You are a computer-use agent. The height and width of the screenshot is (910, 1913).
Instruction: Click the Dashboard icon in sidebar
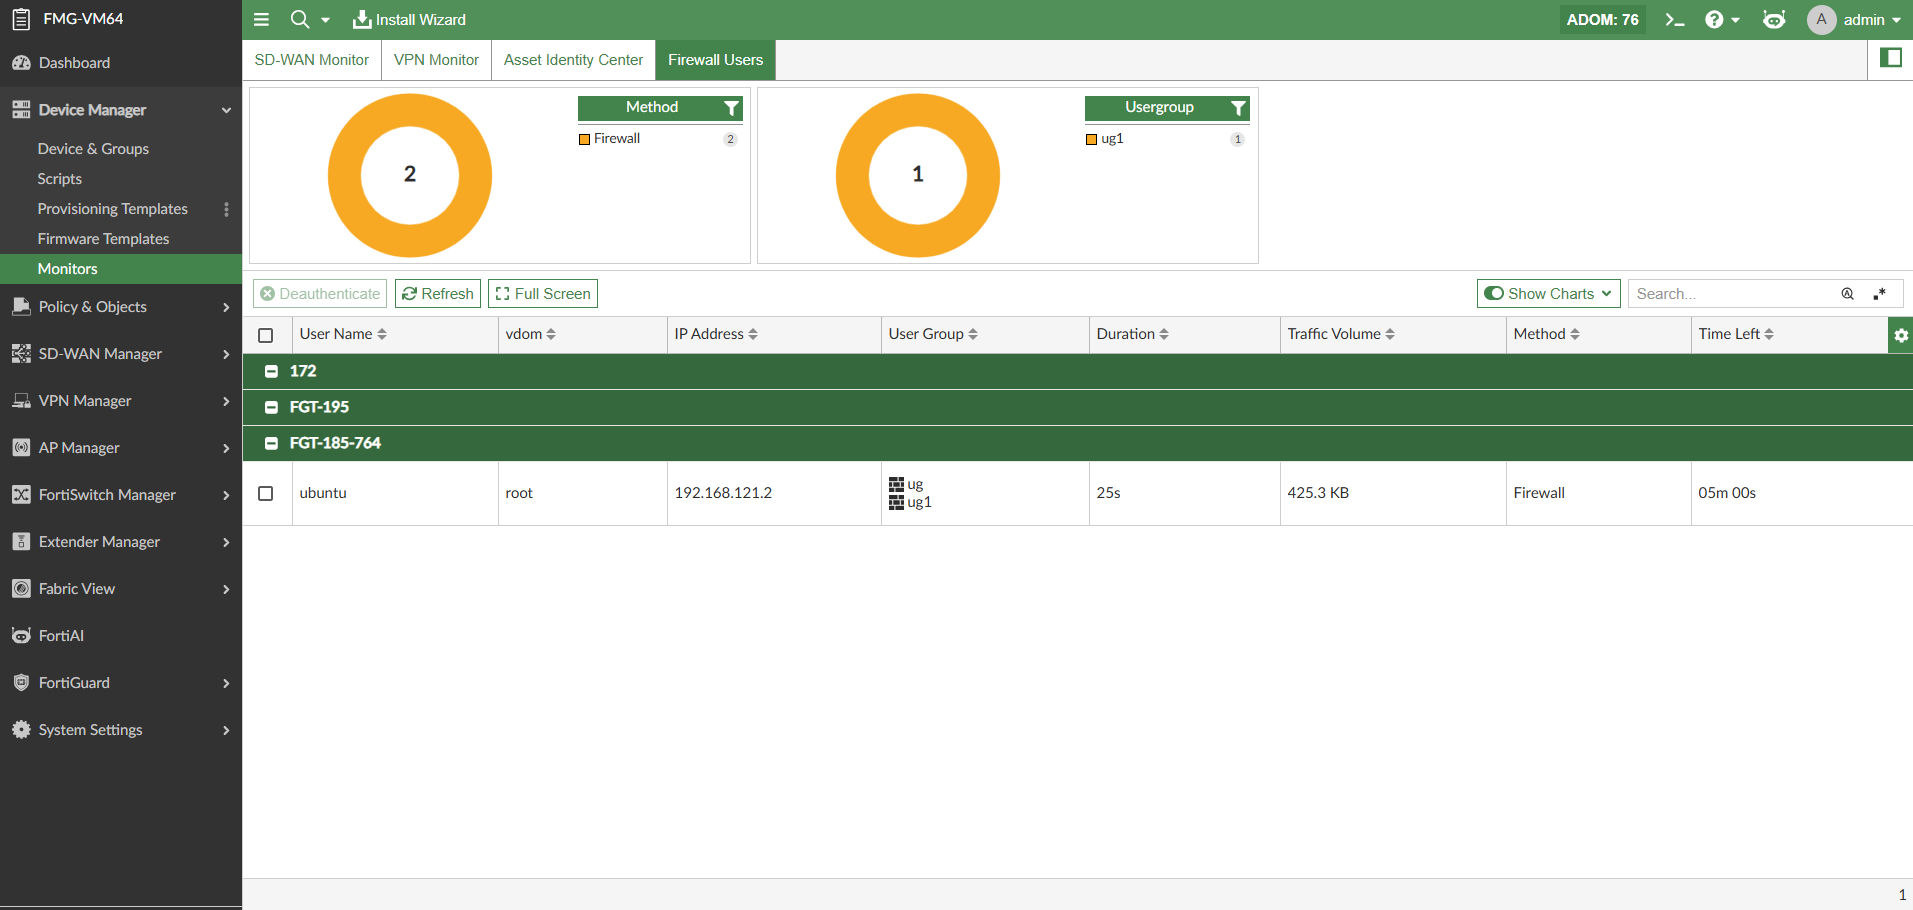[21, 63]
